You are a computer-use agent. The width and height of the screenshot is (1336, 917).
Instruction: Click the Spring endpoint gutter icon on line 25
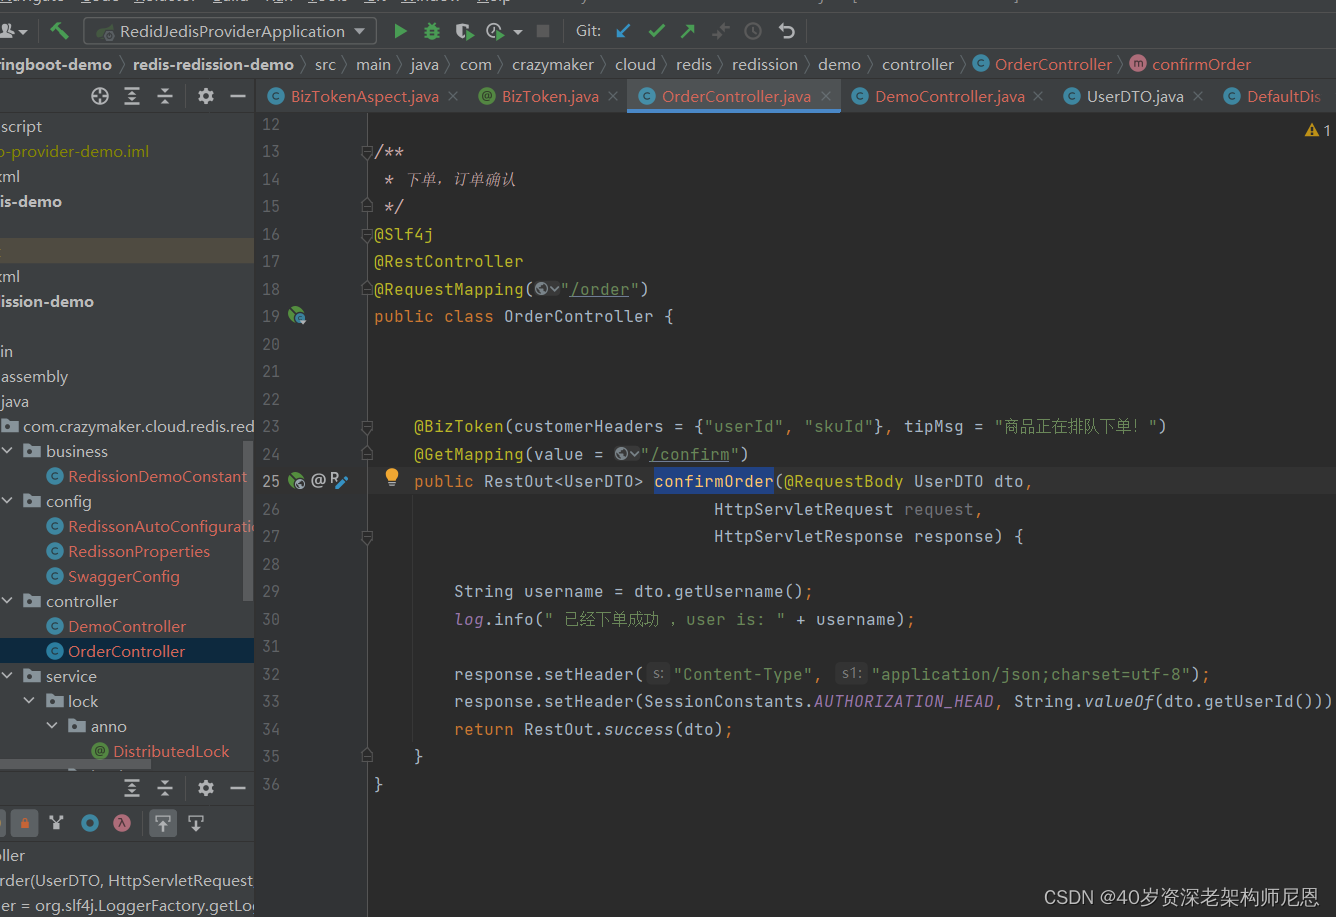(x=297, y=481)
